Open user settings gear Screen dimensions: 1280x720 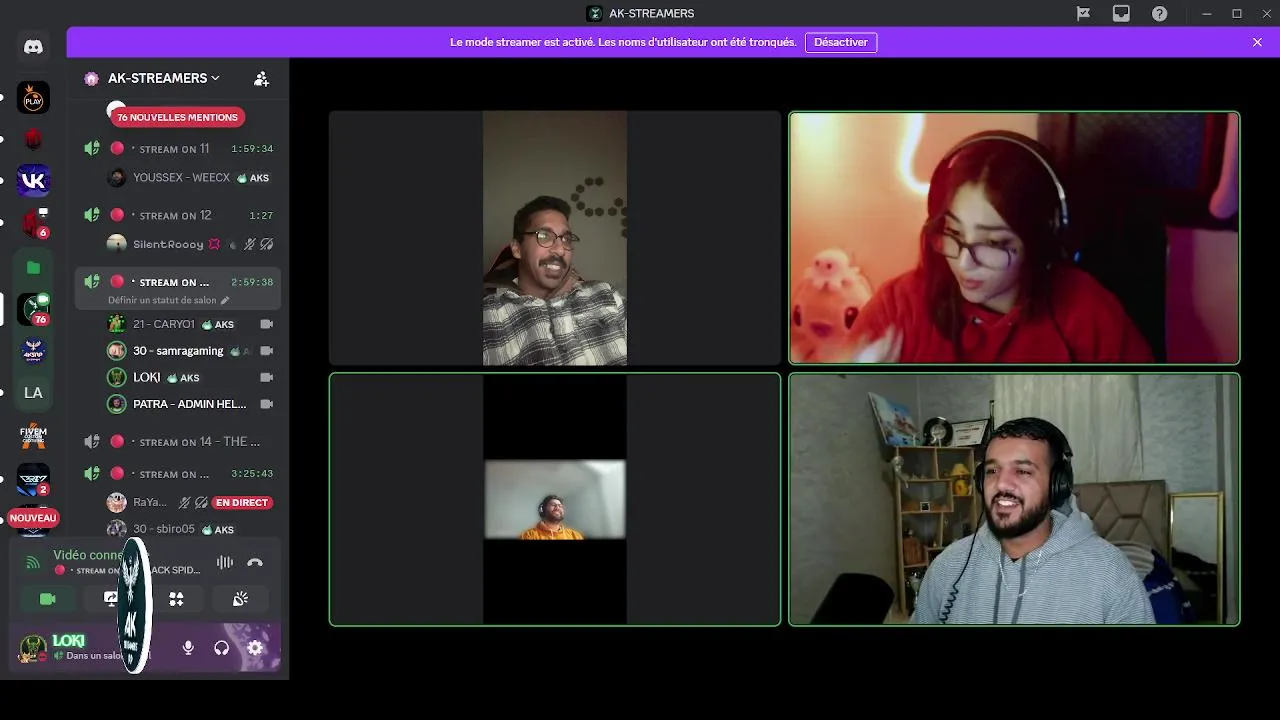[x=255, y=648]
